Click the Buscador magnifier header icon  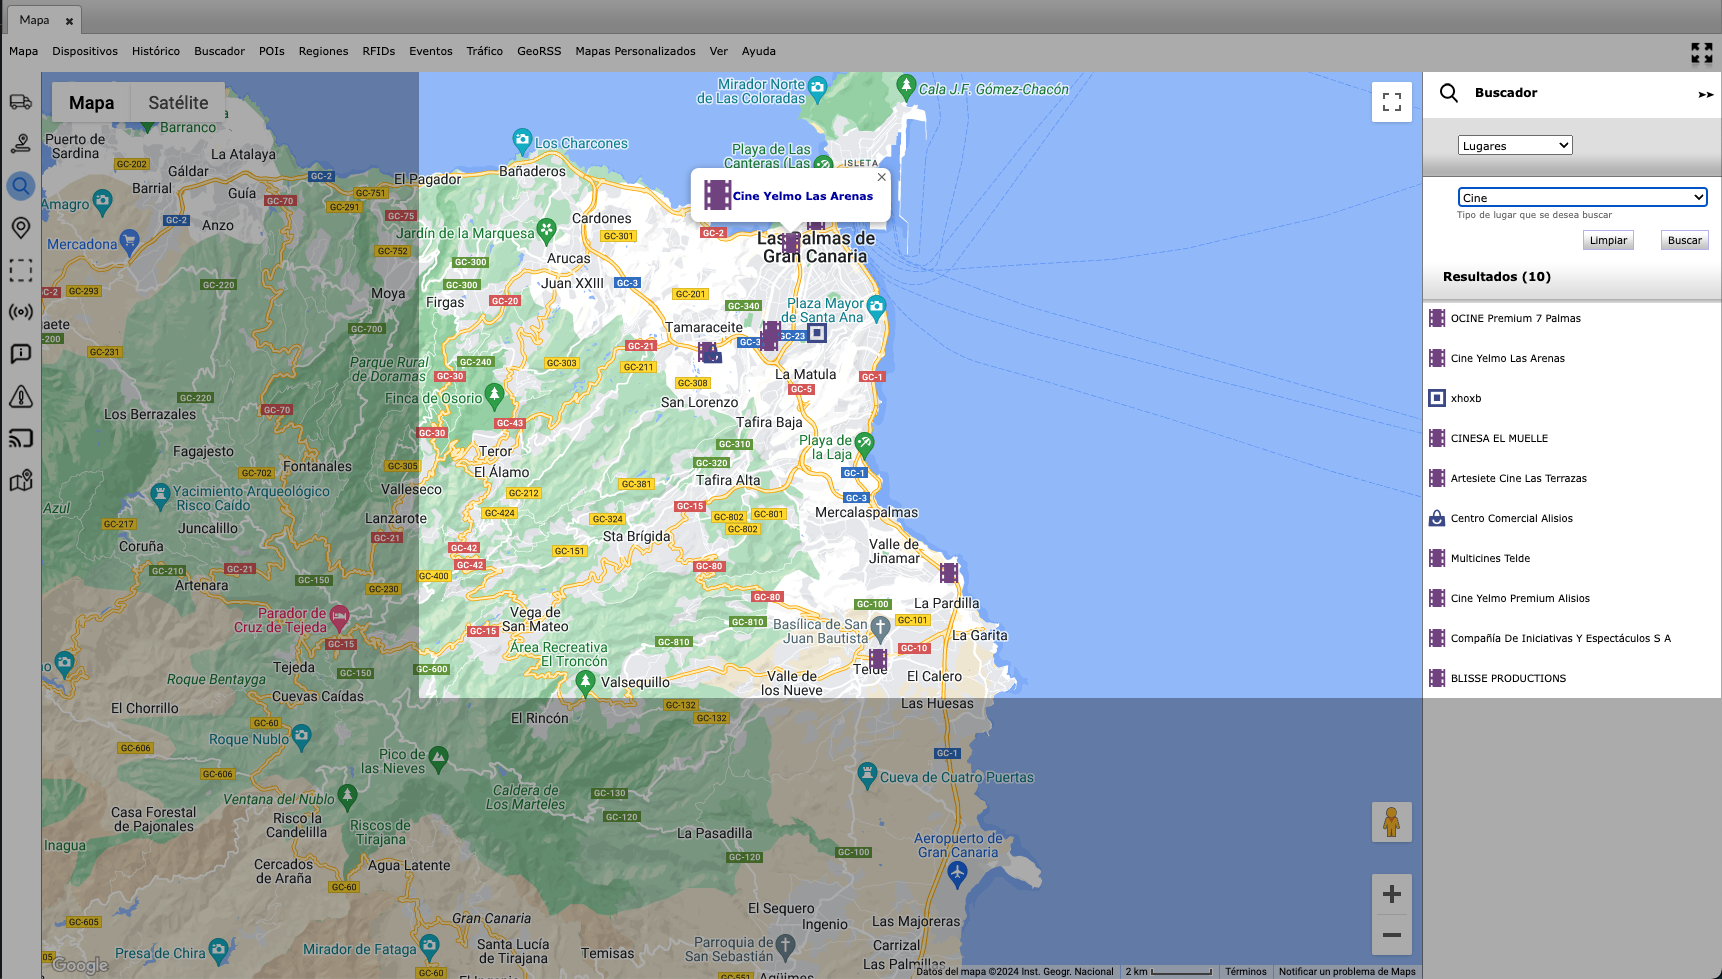click(x=1449, y=93)
